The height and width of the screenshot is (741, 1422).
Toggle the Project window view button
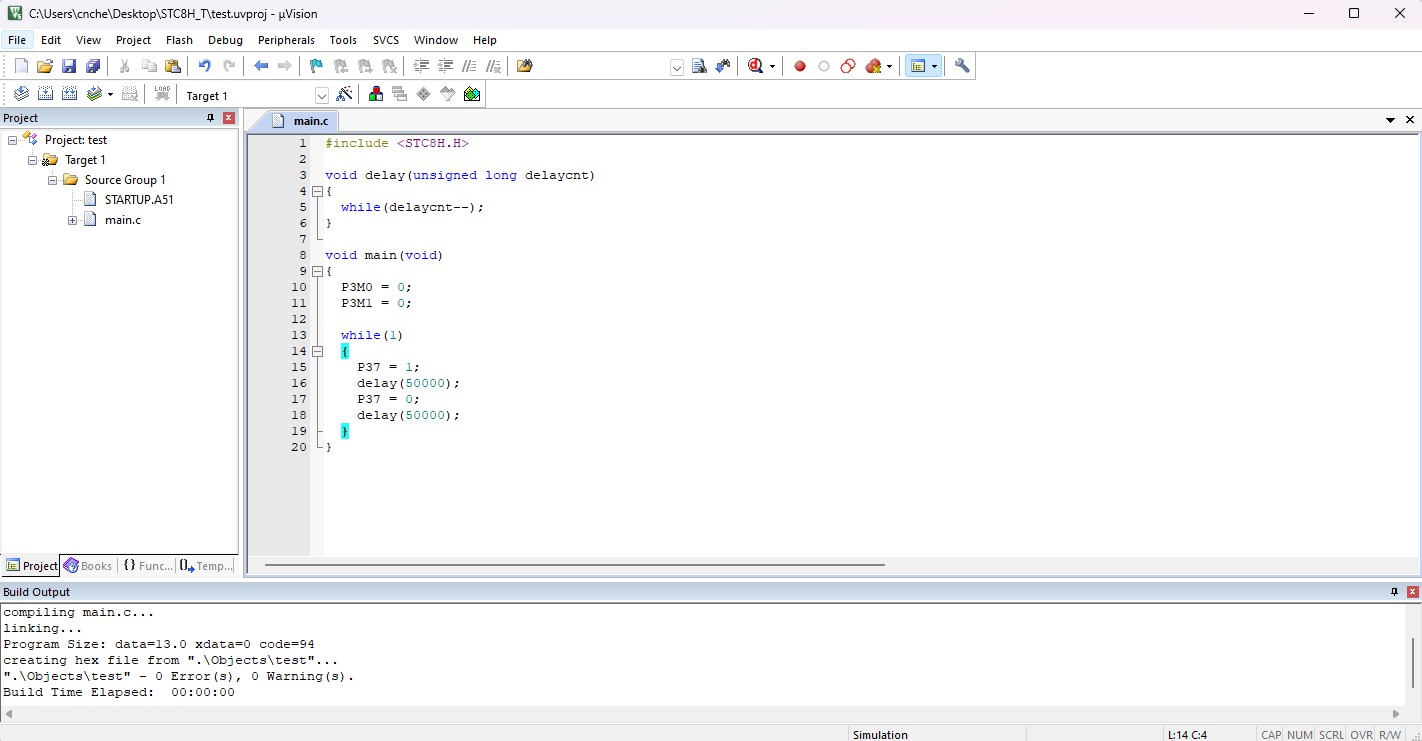coord(917,66)
